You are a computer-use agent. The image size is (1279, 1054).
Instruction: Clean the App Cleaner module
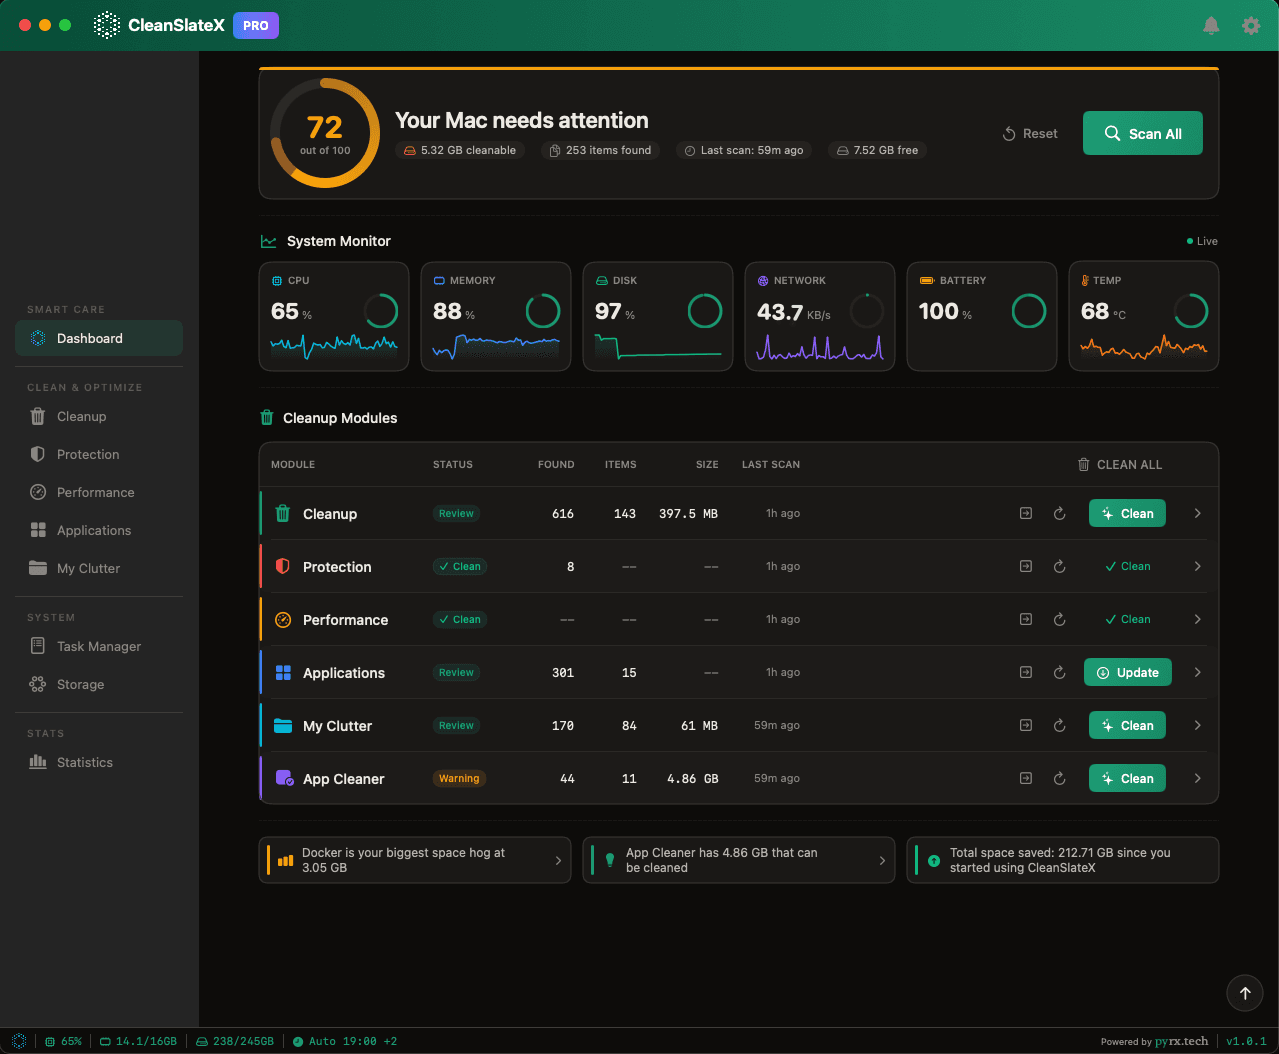coord(1127,778)
